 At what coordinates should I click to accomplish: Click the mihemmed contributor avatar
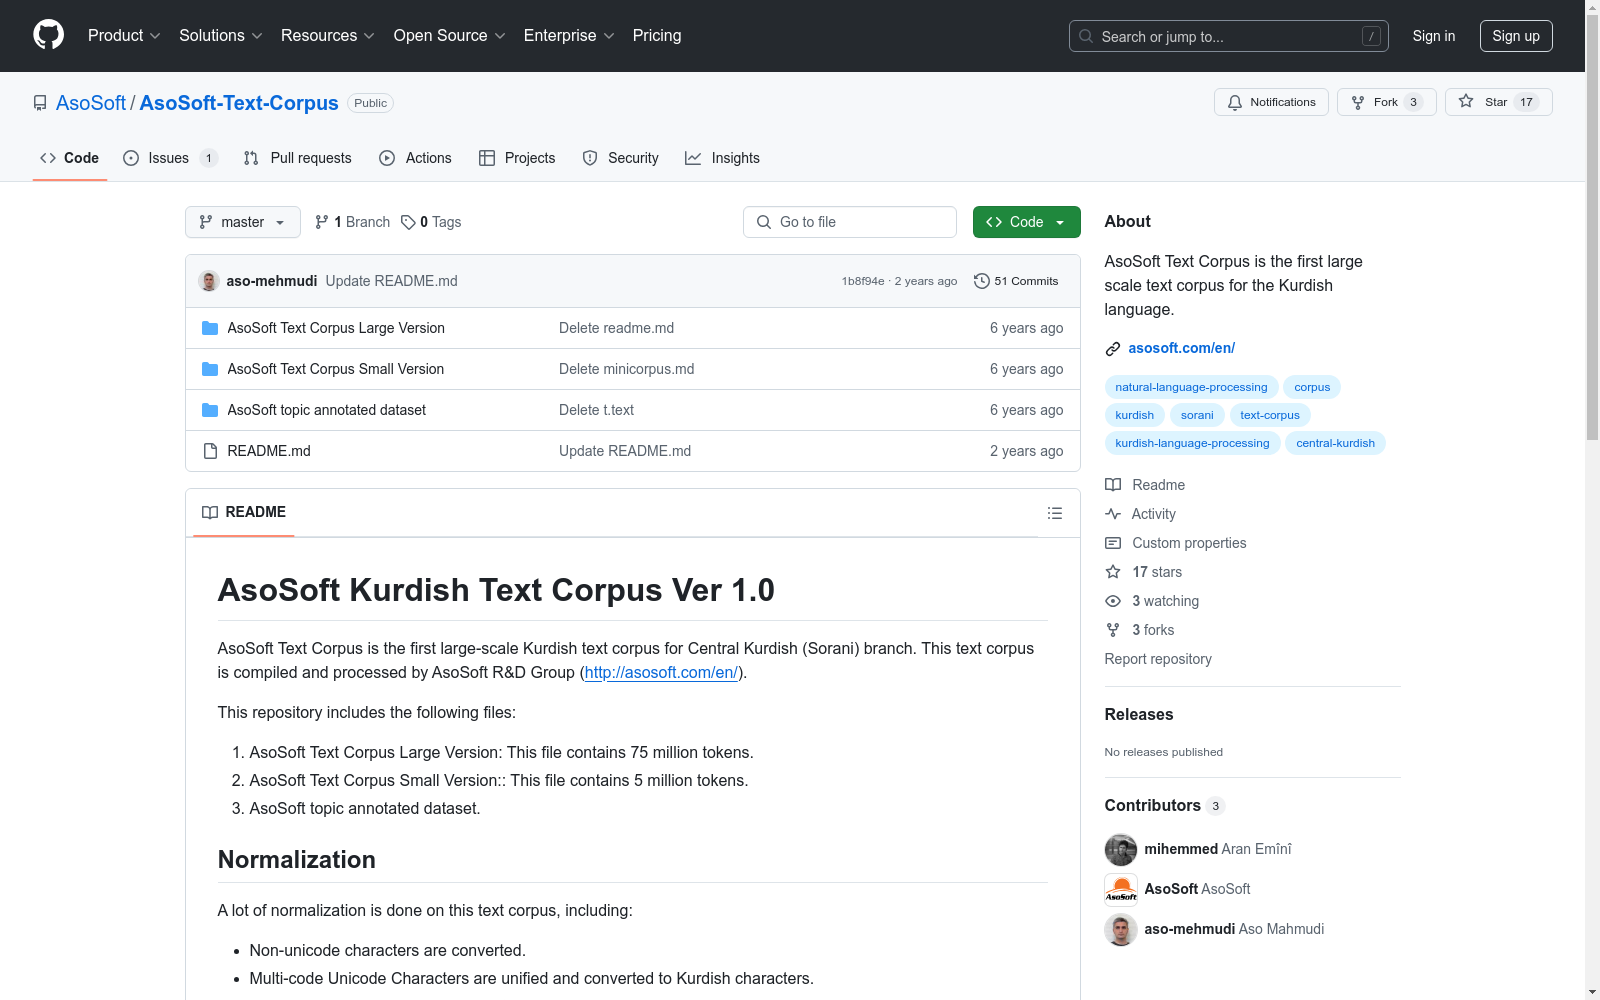coord(1121,849)
